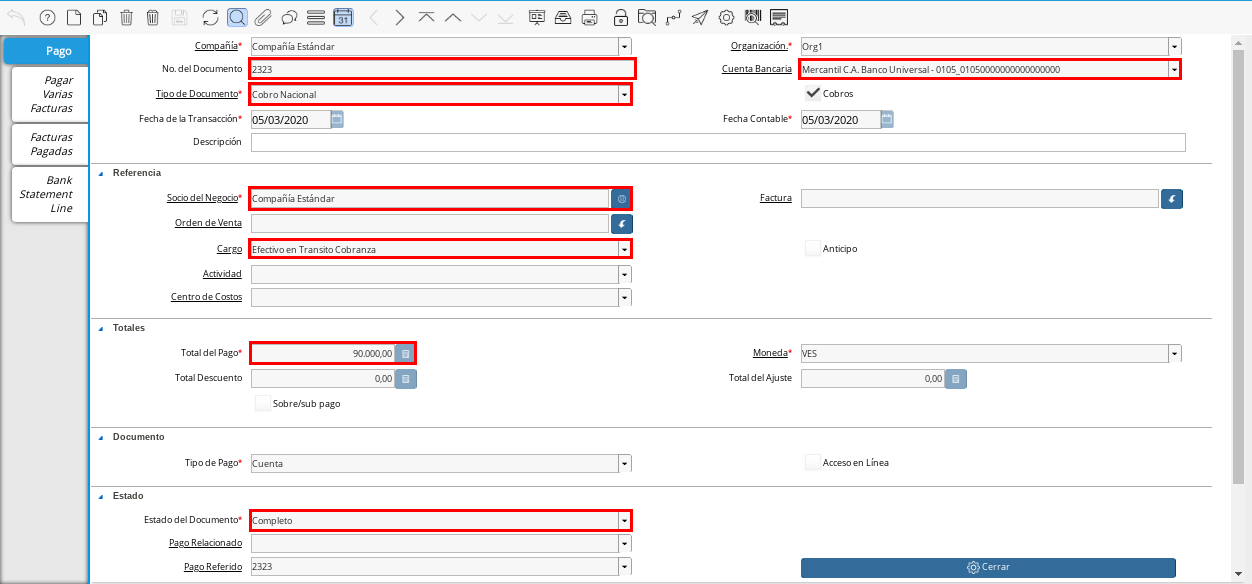Click the Print printer icon
1252x584 pixels.
pos(590,17)
